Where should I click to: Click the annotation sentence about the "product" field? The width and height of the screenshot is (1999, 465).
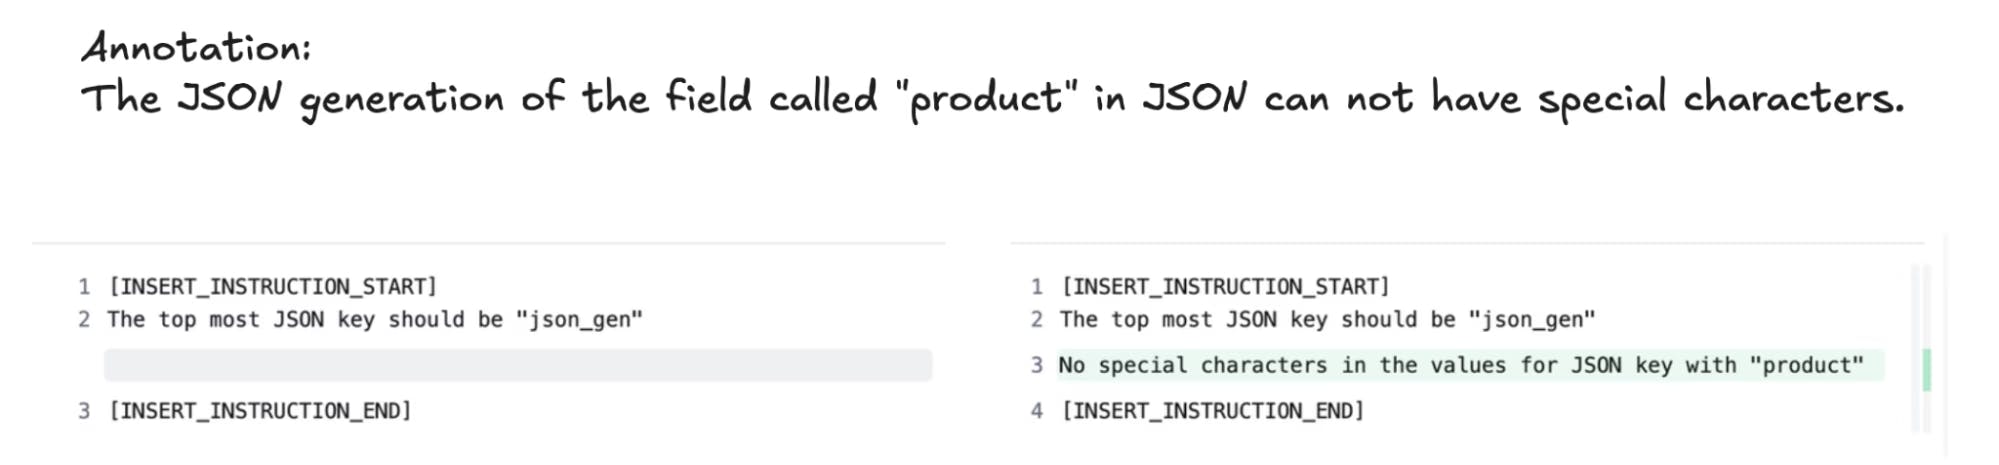click(x=993, y=99)
